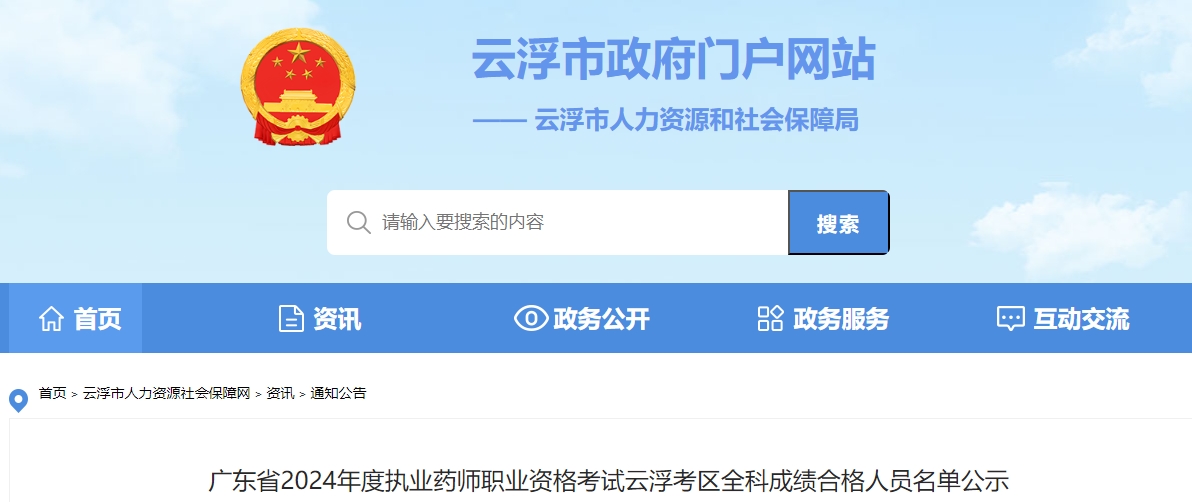Click the magnifying glass search icon

(358, 222)
